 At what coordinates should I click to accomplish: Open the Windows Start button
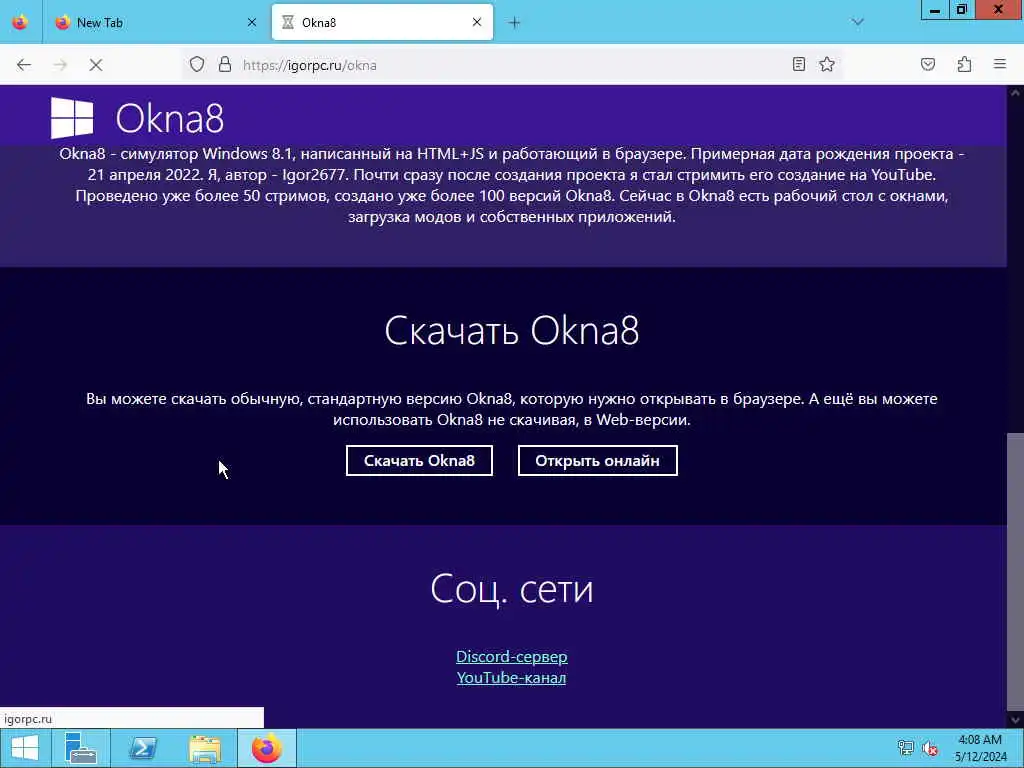25,748
